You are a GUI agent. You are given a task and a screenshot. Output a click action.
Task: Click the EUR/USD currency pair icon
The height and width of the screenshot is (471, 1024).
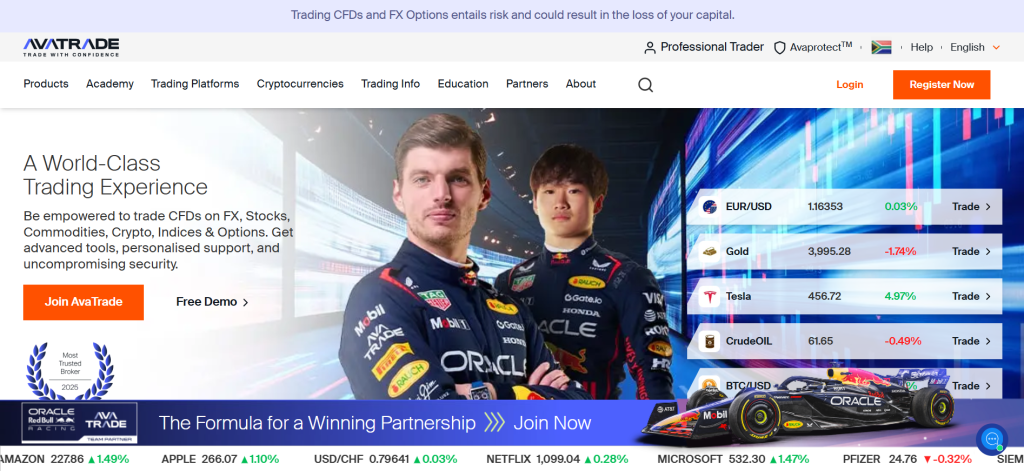[709, 207]
